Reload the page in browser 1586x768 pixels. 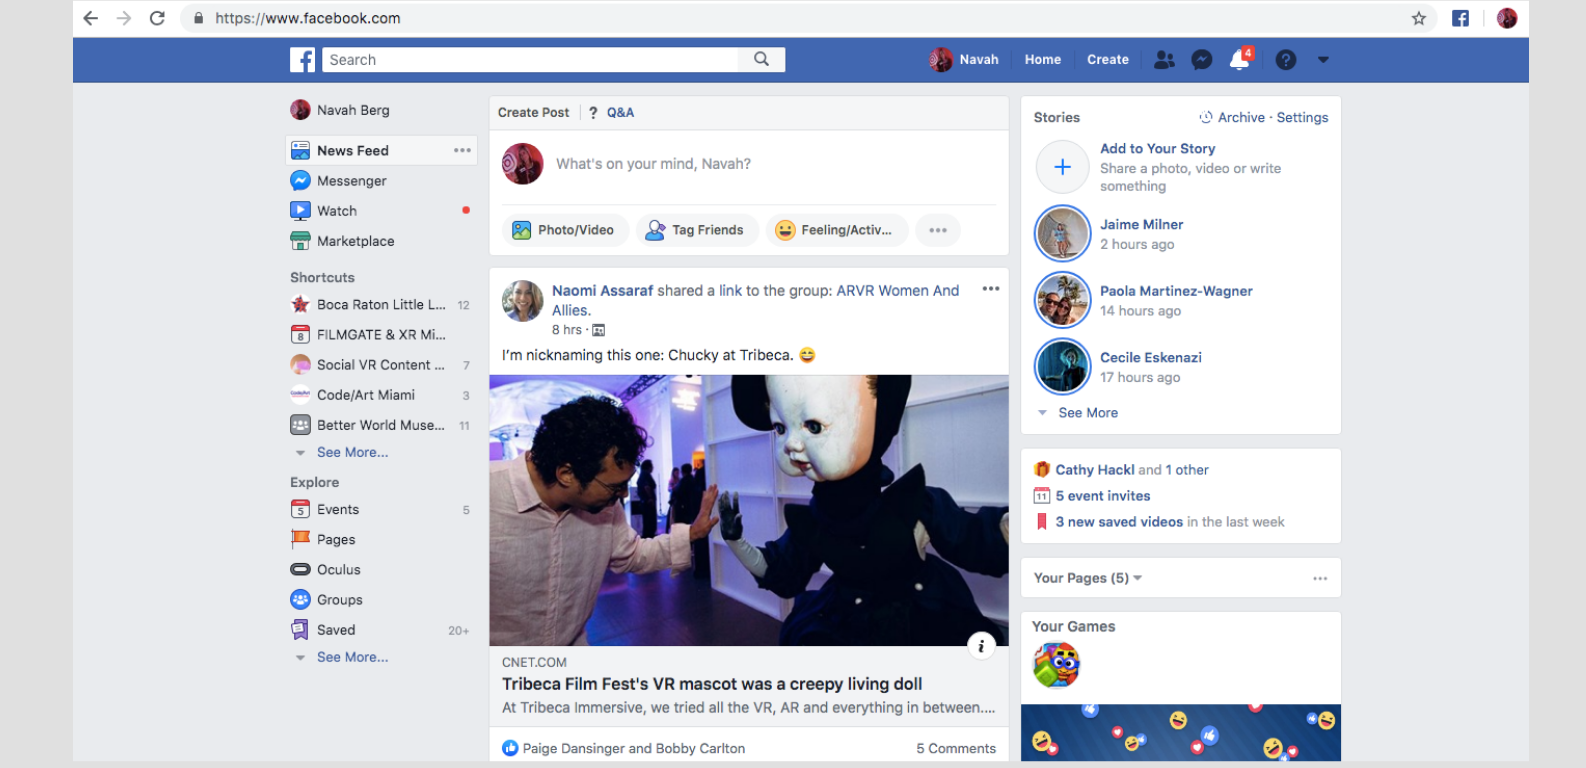pyautogui.click(x=157, y=18)
